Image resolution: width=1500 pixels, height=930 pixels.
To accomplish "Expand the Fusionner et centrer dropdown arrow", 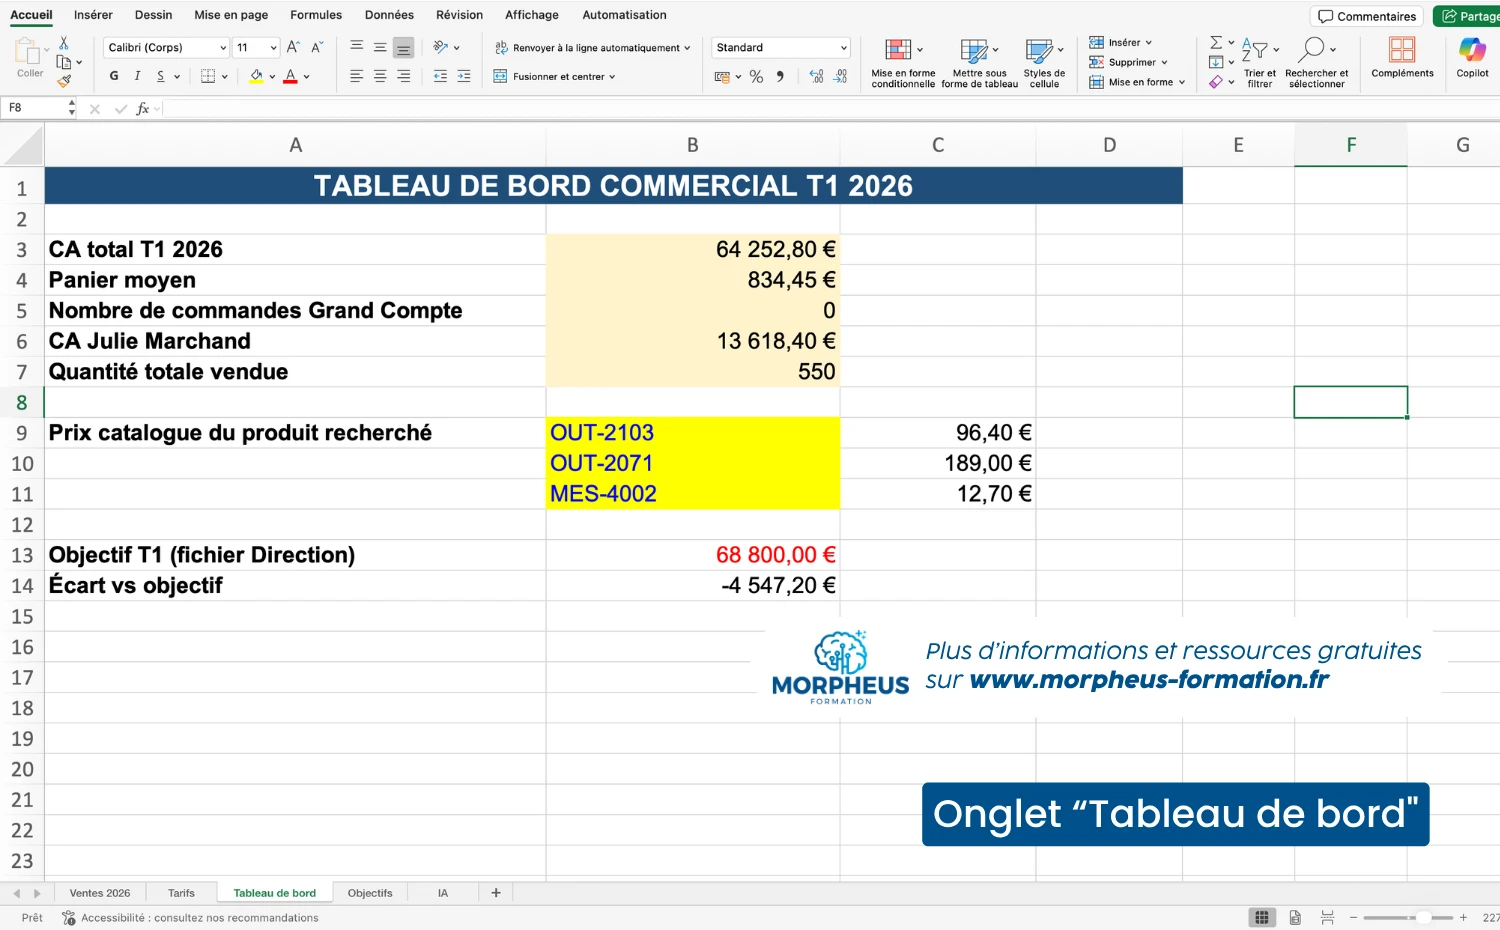I will pos(612,77).
